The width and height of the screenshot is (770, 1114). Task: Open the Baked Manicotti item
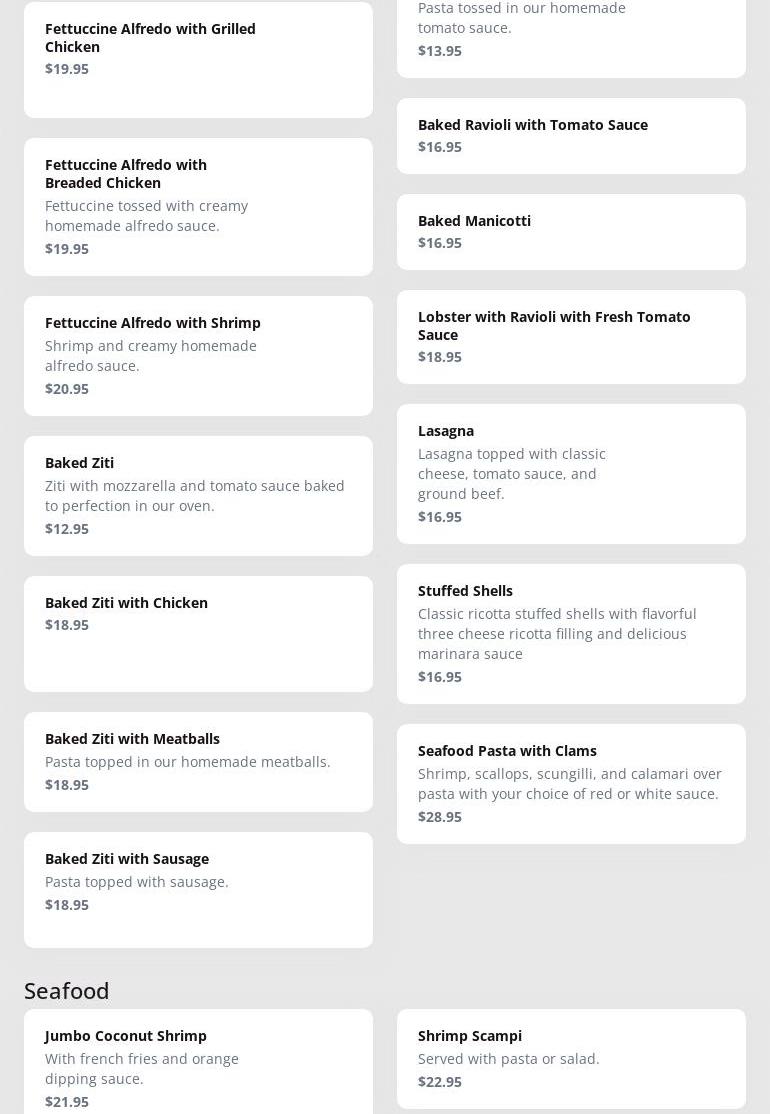pyautogui.click(x=571, y=232)
